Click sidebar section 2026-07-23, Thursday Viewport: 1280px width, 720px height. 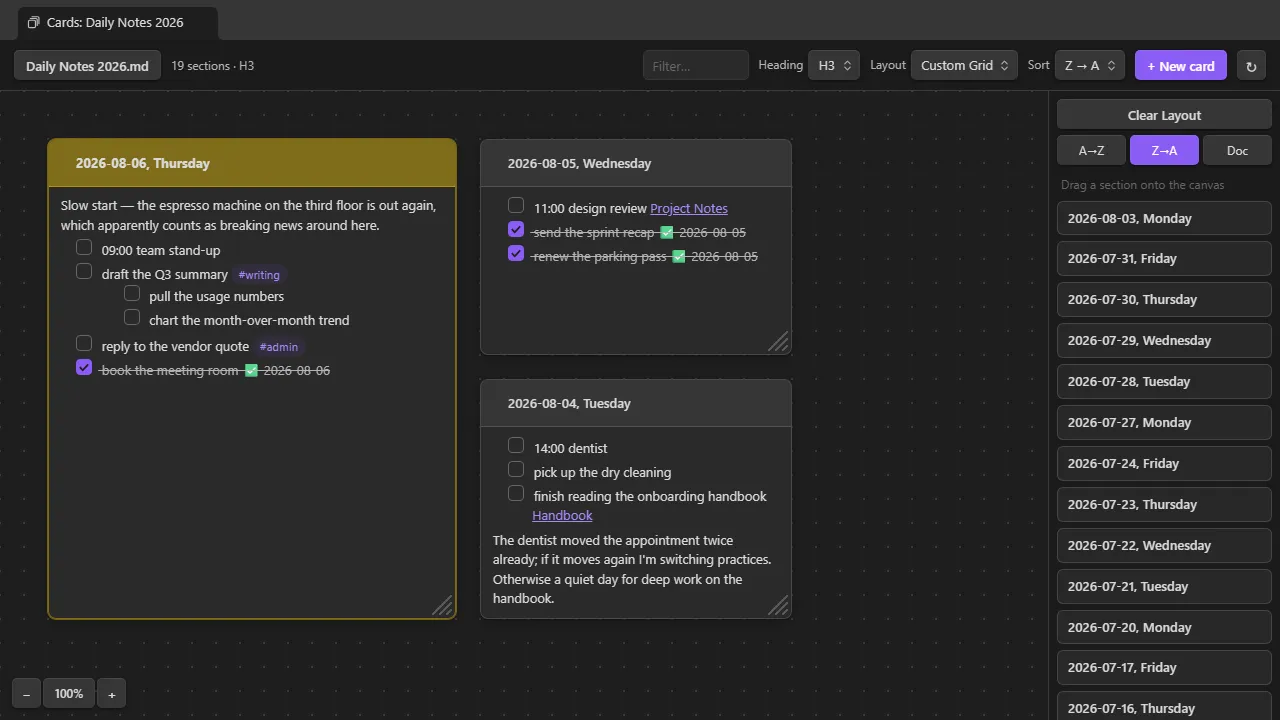[x=1164, y=505]
